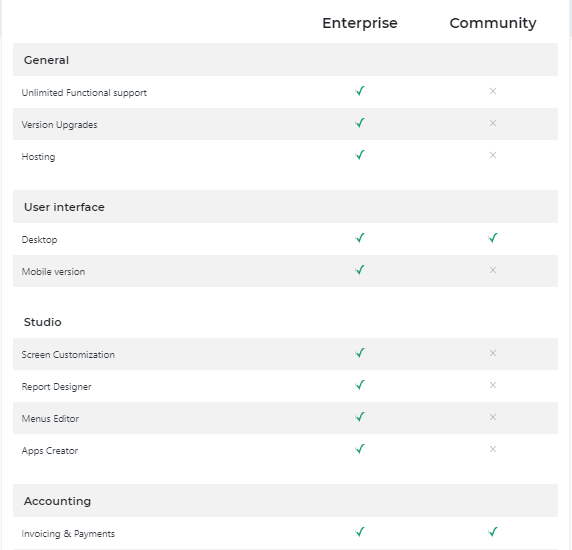Click Enterprise checkmark for Menus Editor
The width and height of the screenshot is (572, 550).
[360, 417]
